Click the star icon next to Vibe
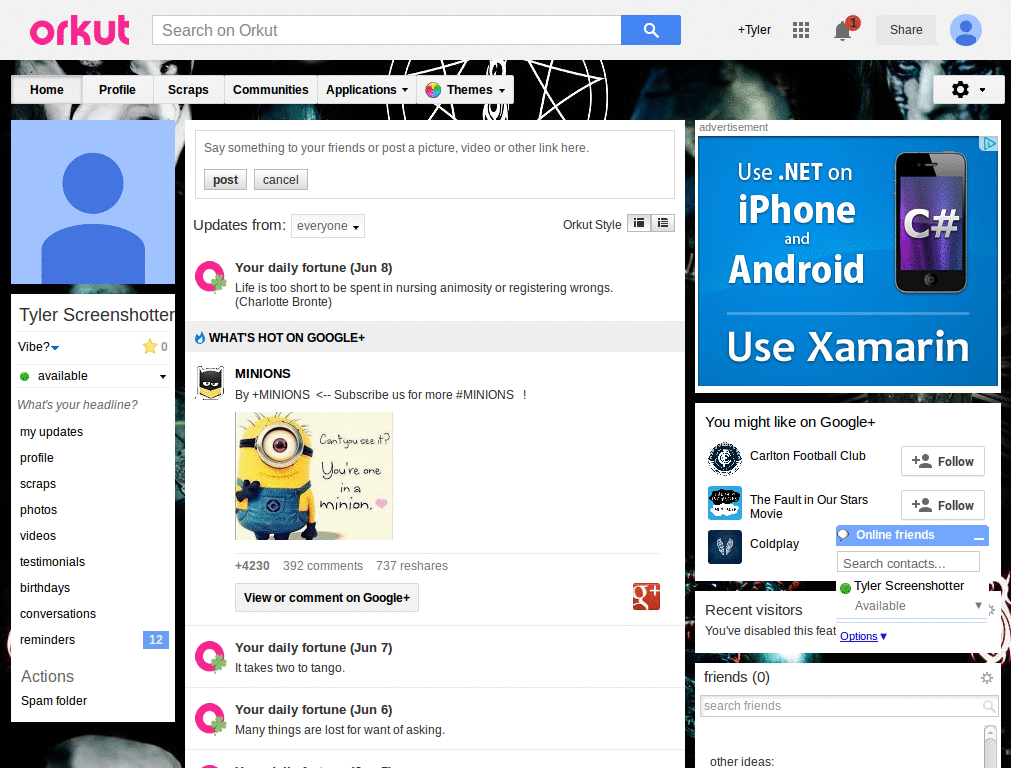Image resolution: width=1024 pixels, height=768 pixels. (150, 346)
